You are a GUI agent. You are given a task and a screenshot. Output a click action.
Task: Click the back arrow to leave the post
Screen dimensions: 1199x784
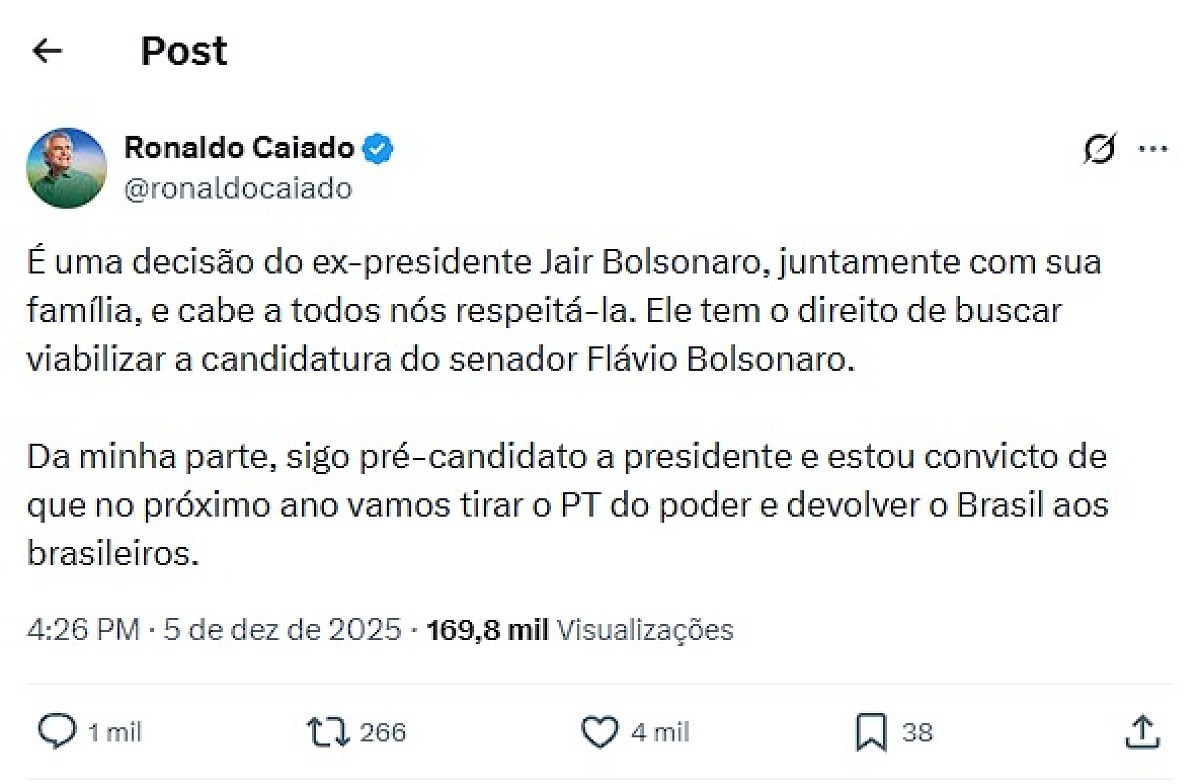tap(47, 50)
